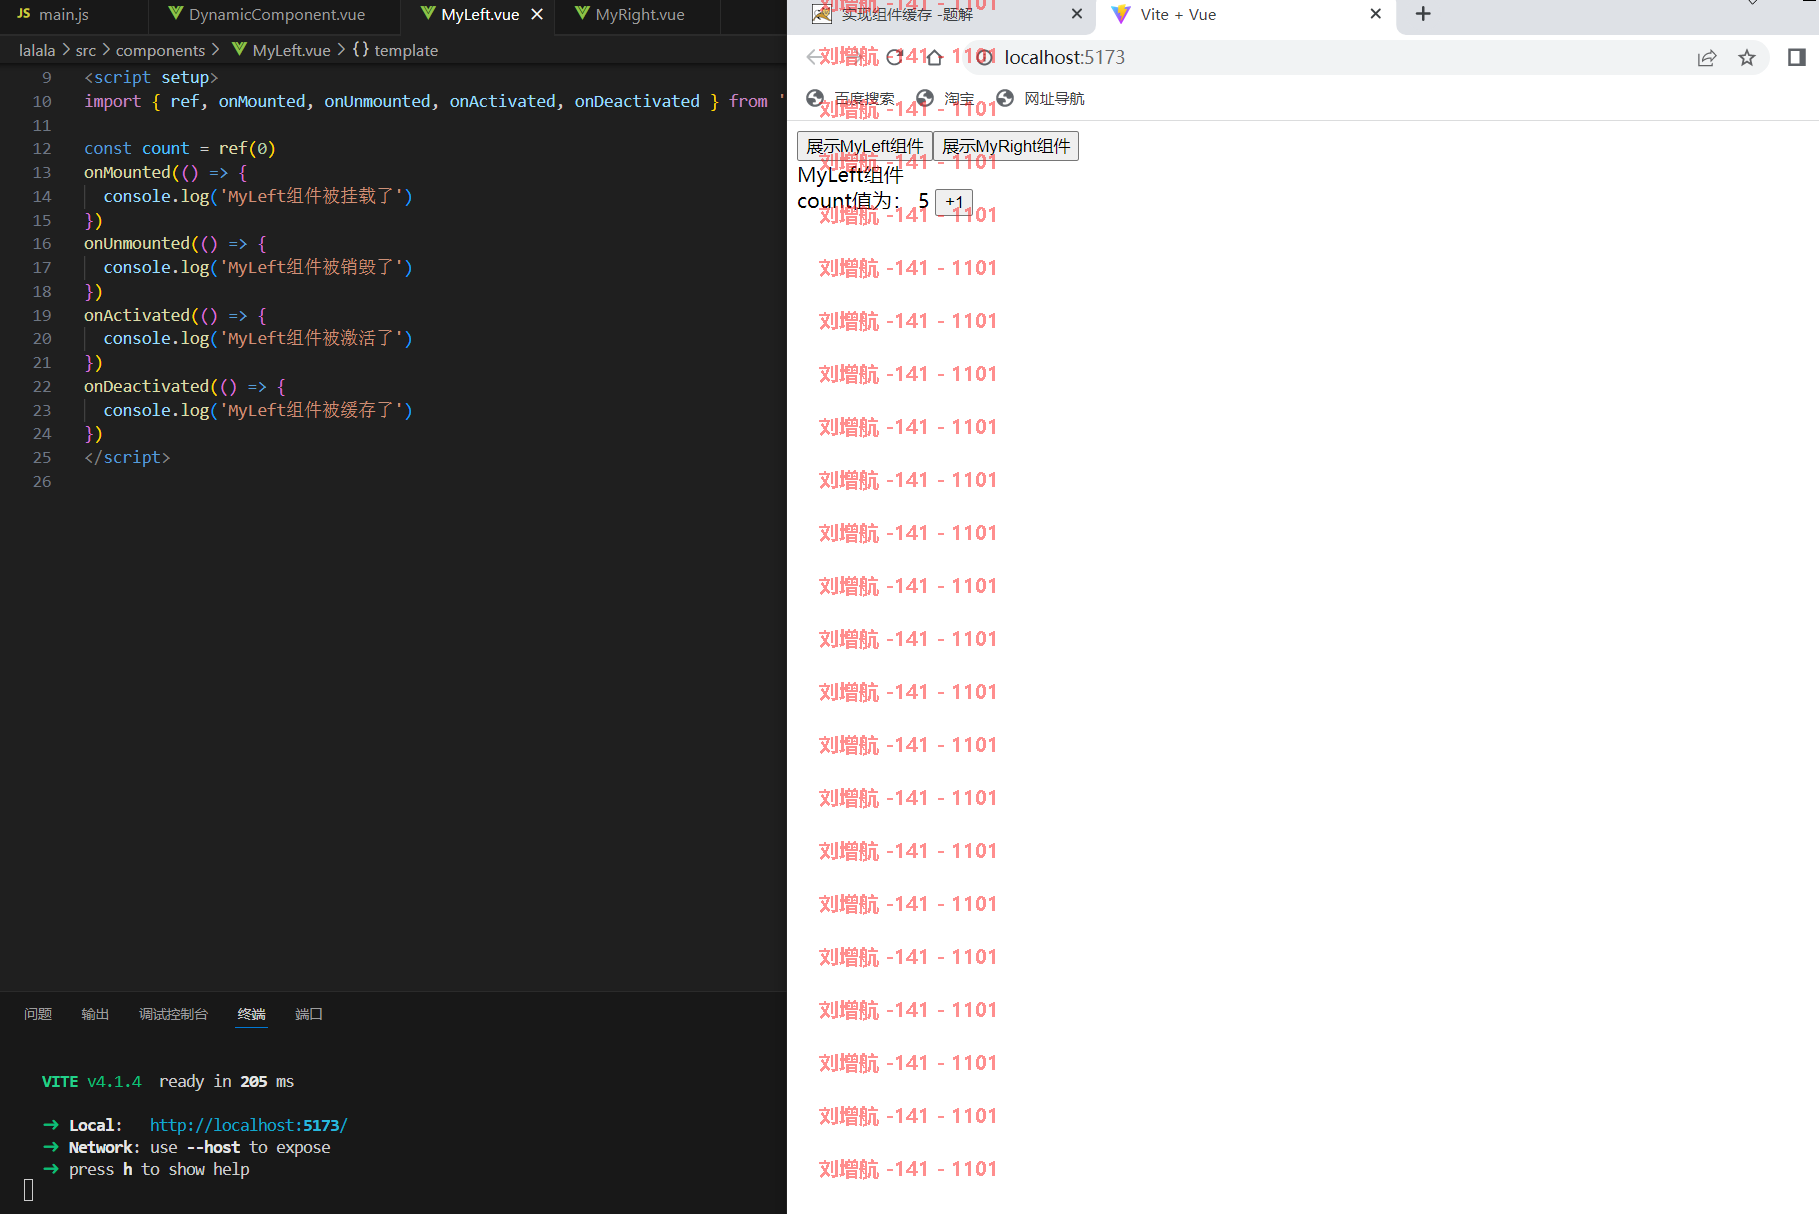Click the template breadcrumb symbol
The width and height of the screenshot is (1819, 1214).
[395, 50]
